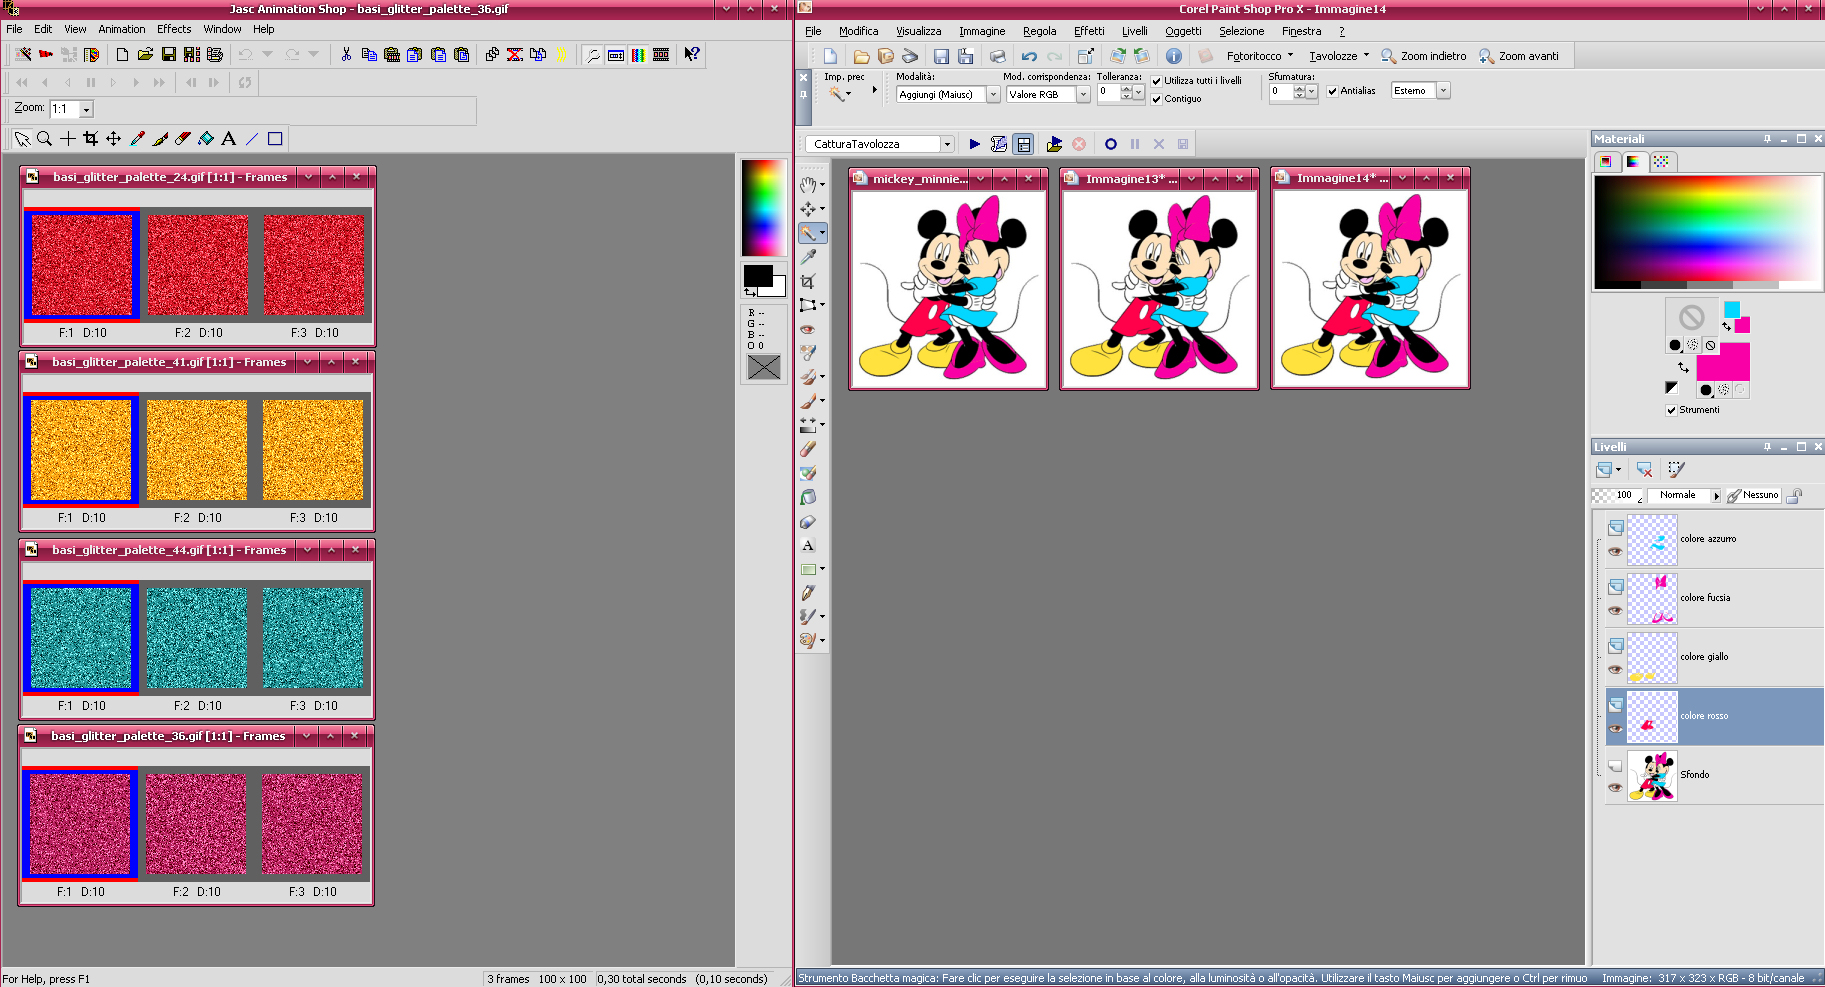Open 'Selezione' menu in Paint Shop Pro
The height and width of the screenshot is (987, 1825).
(x=1241, y=31)
